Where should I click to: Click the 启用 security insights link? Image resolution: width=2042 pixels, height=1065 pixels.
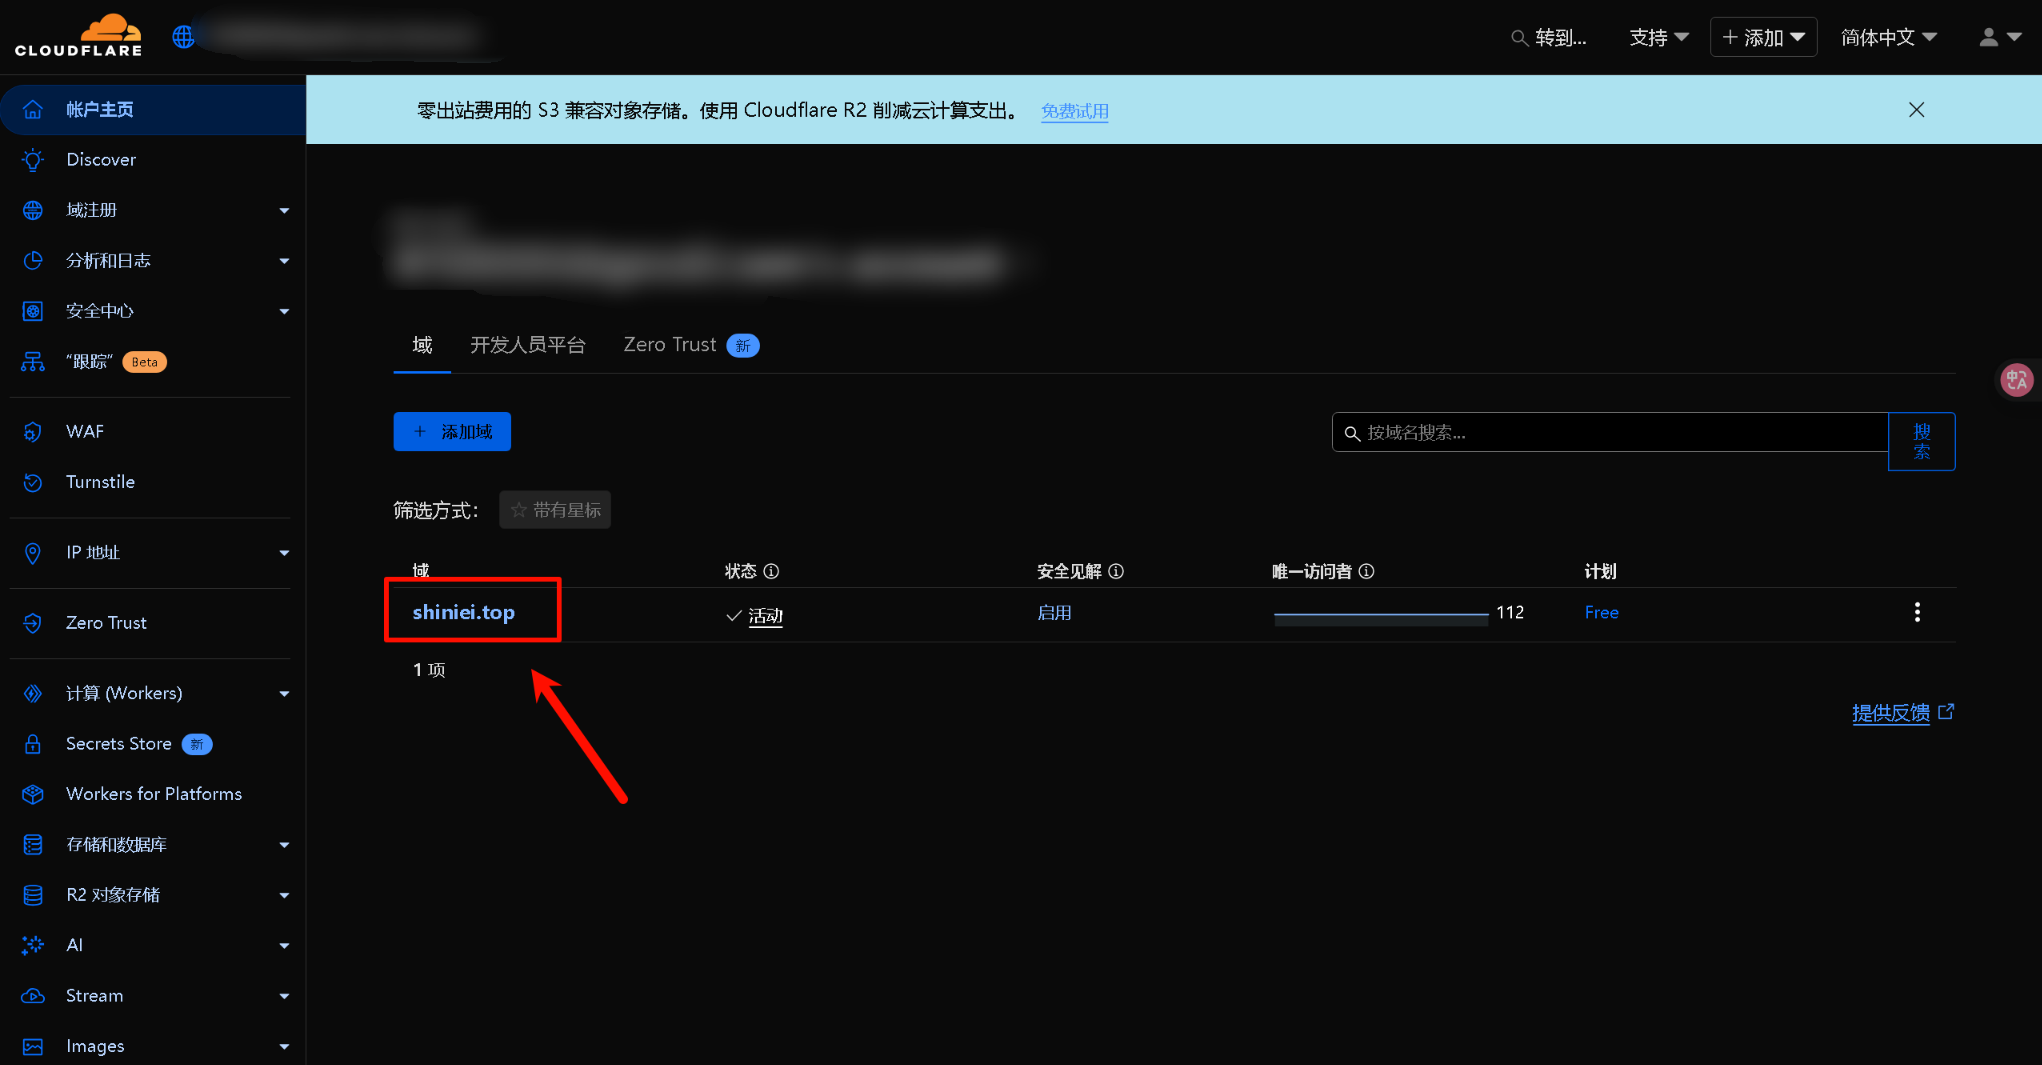tap(1054, 612)
